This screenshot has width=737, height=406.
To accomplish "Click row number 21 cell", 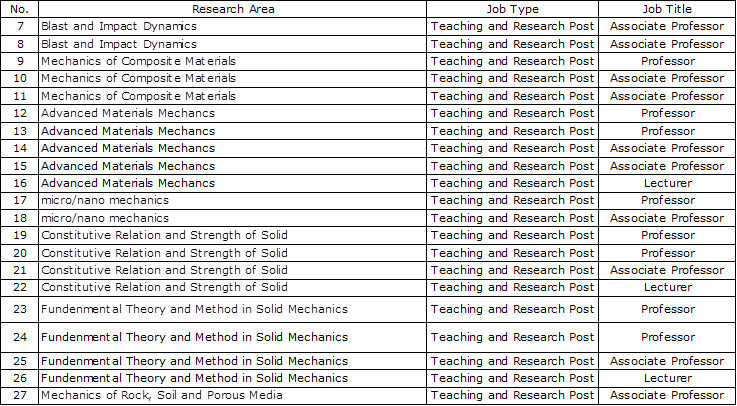I will [20, 270].
